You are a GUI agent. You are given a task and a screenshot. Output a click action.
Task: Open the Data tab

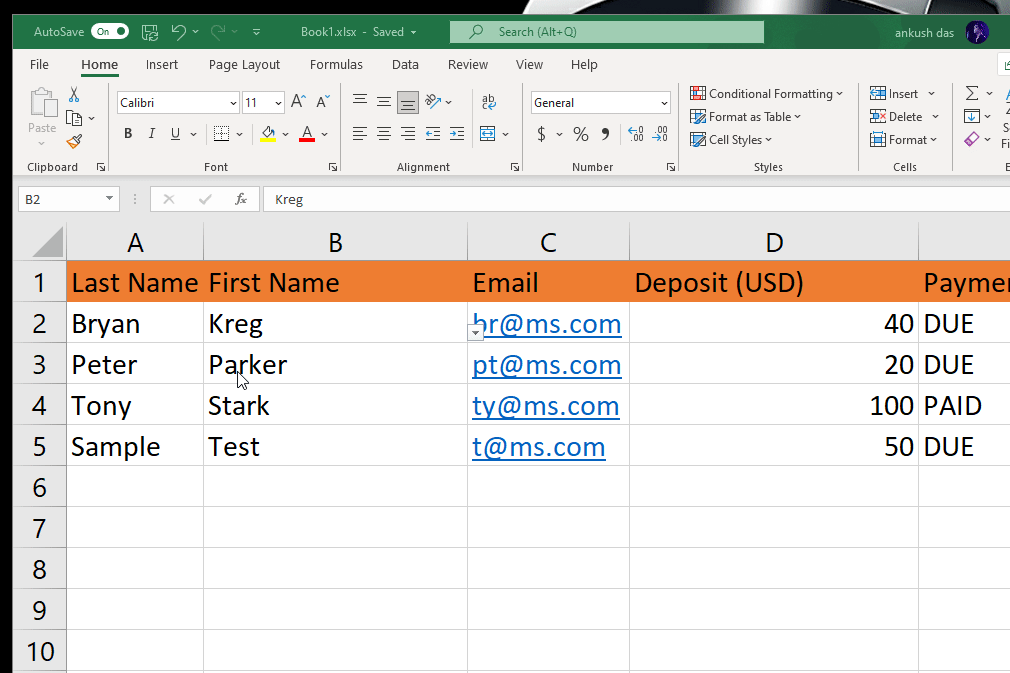coord(405,64)
